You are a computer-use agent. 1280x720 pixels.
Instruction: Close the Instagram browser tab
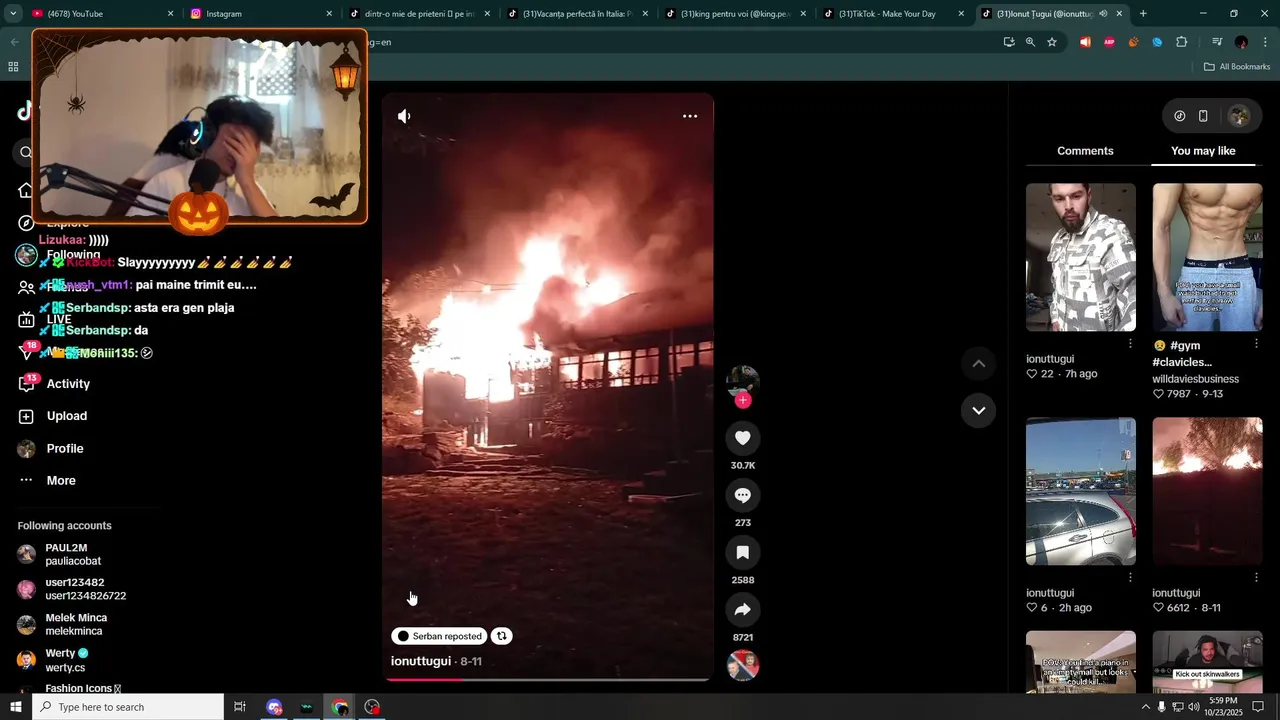click(329, 14)
